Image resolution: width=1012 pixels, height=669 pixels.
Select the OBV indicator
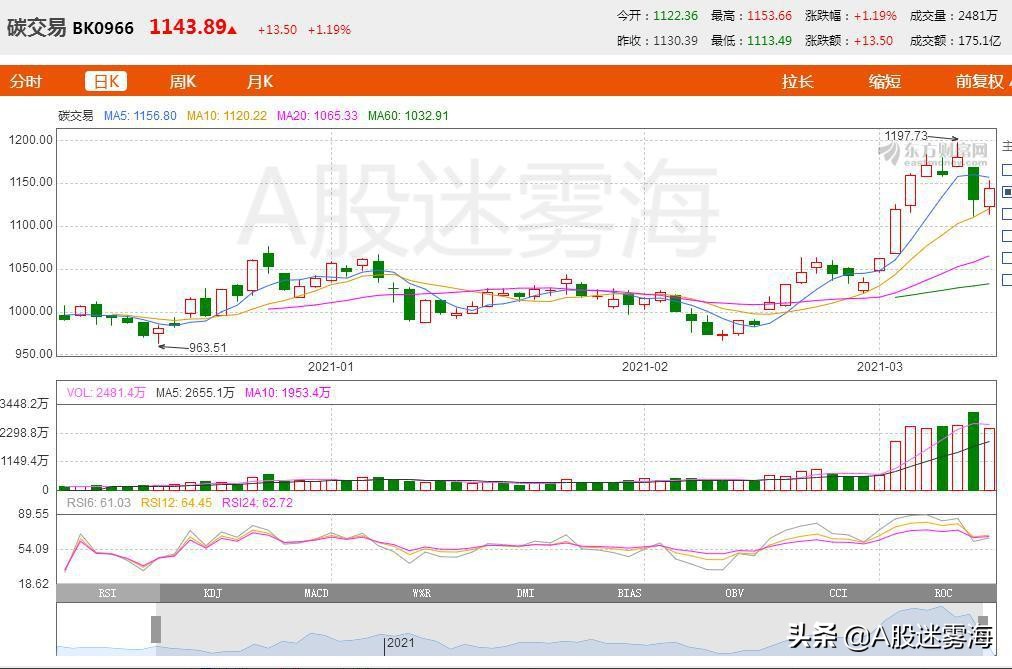(x=734, y=592)
